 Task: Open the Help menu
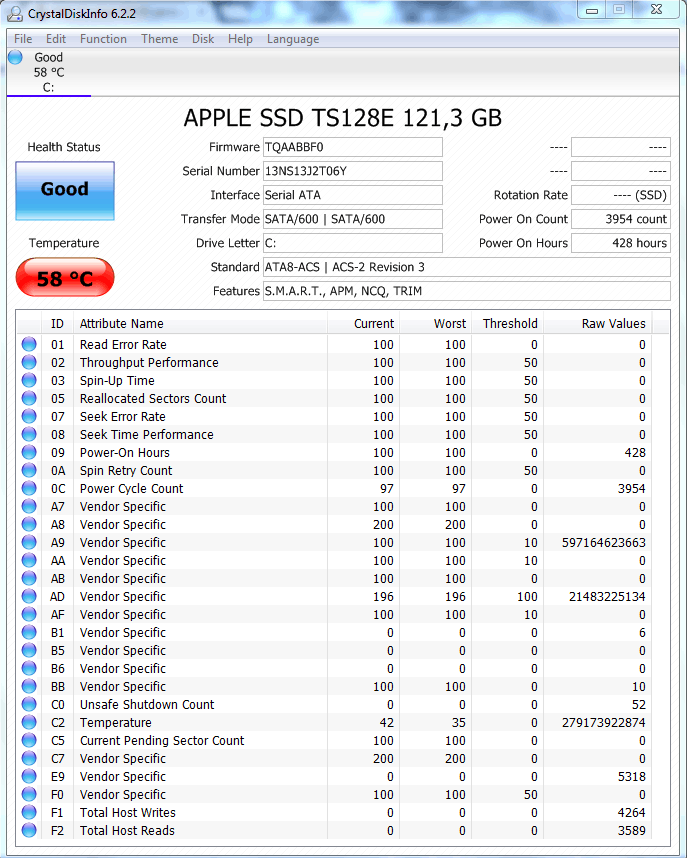coord(240,39)
